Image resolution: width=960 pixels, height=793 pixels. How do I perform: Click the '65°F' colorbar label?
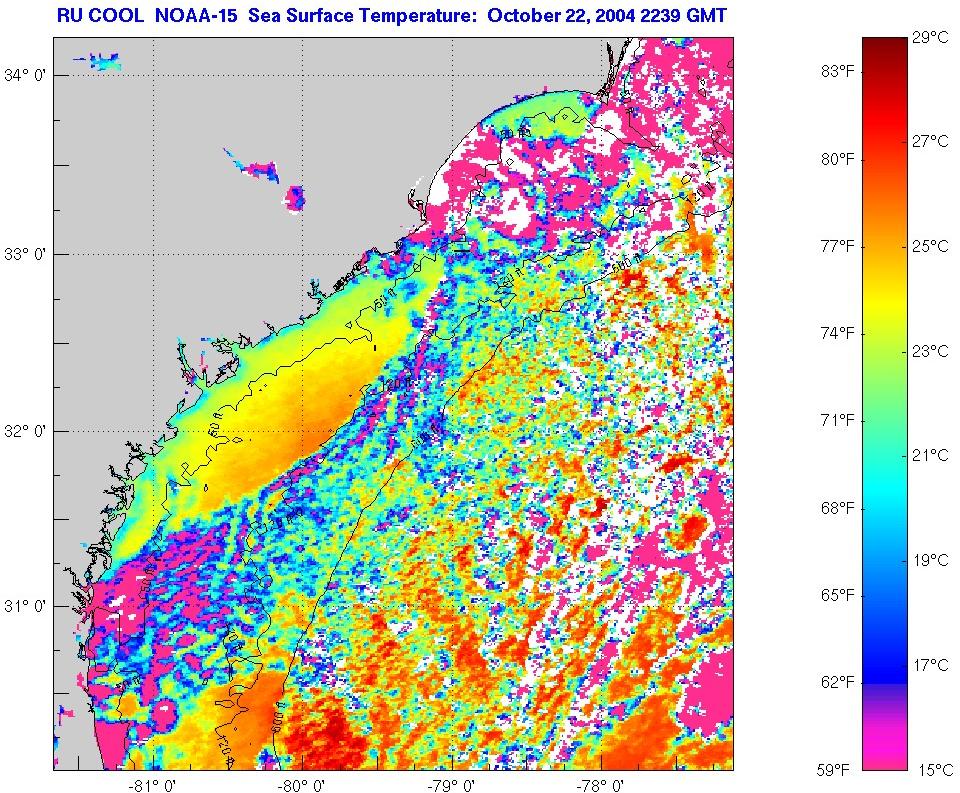[838, 595]
